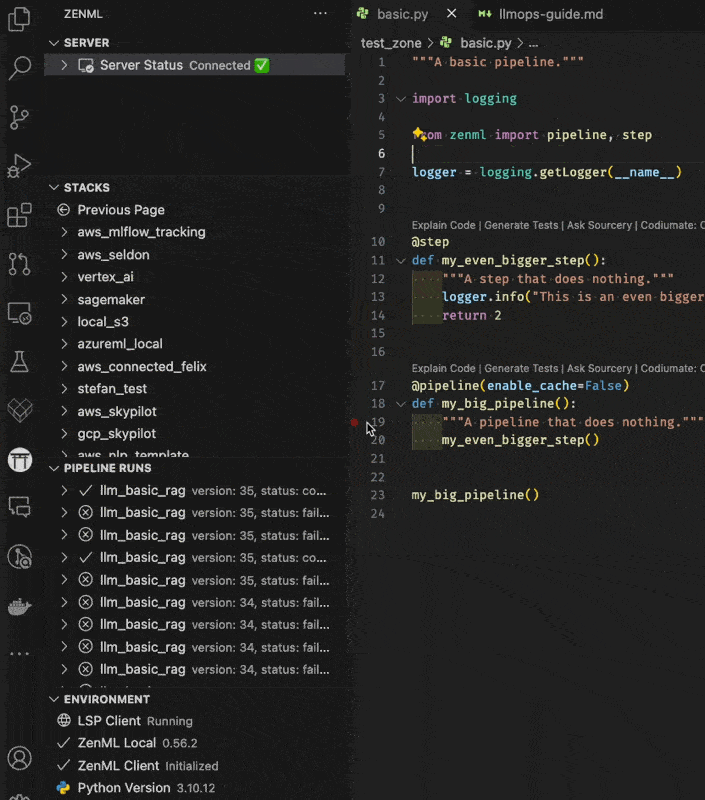705x800 pixels.
Task: Open the Source Control view
Action: 19,117
